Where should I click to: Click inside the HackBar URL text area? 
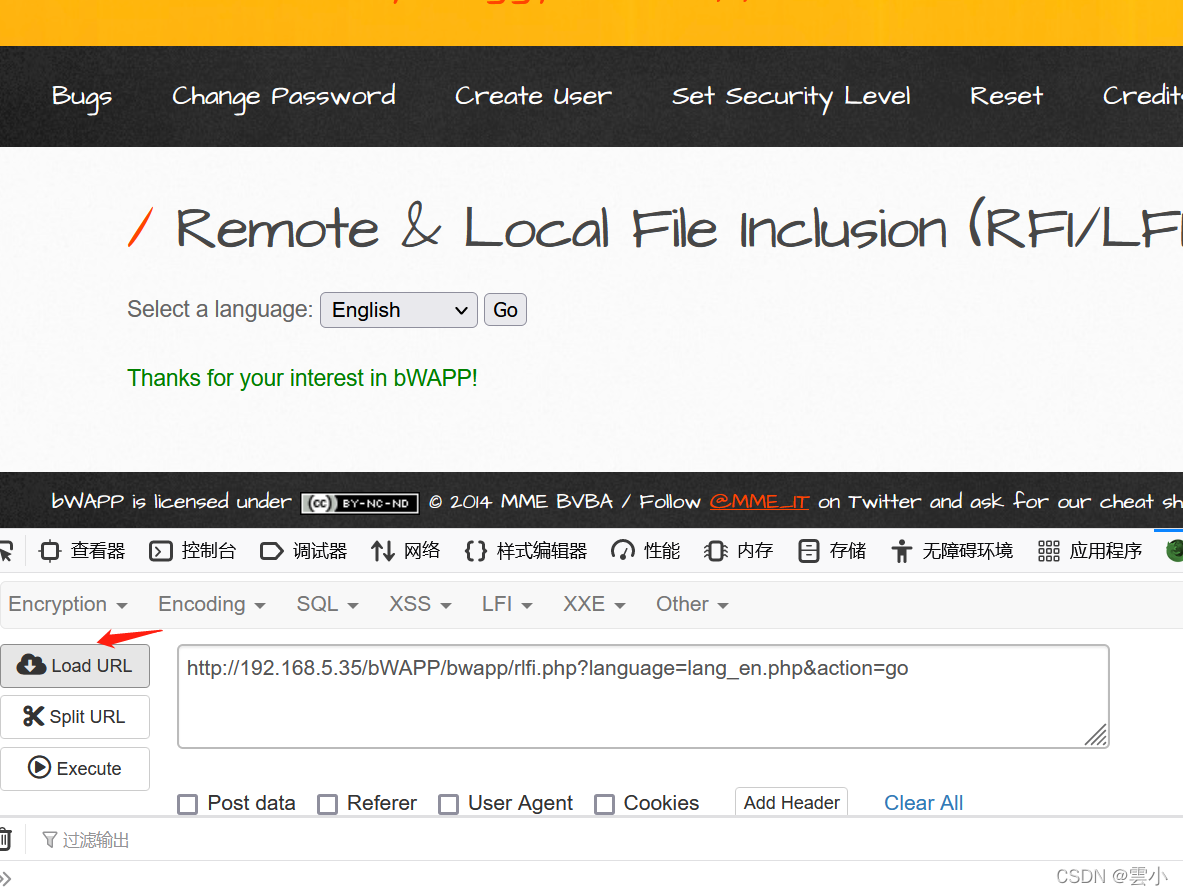(x=643, y=696)
